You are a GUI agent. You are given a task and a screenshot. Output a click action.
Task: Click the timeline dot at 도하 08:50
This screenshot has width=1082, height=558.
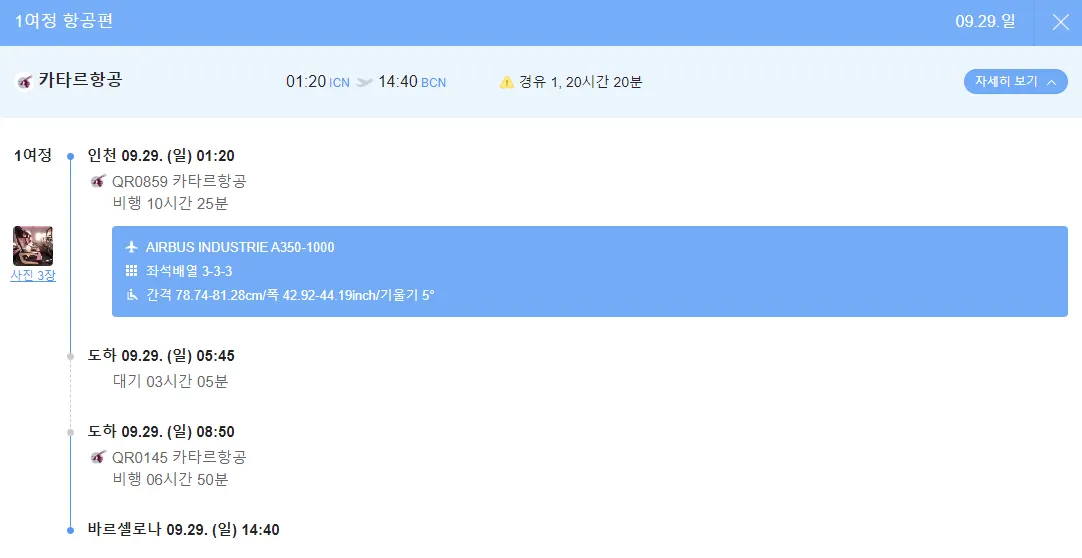click(70, 432)
